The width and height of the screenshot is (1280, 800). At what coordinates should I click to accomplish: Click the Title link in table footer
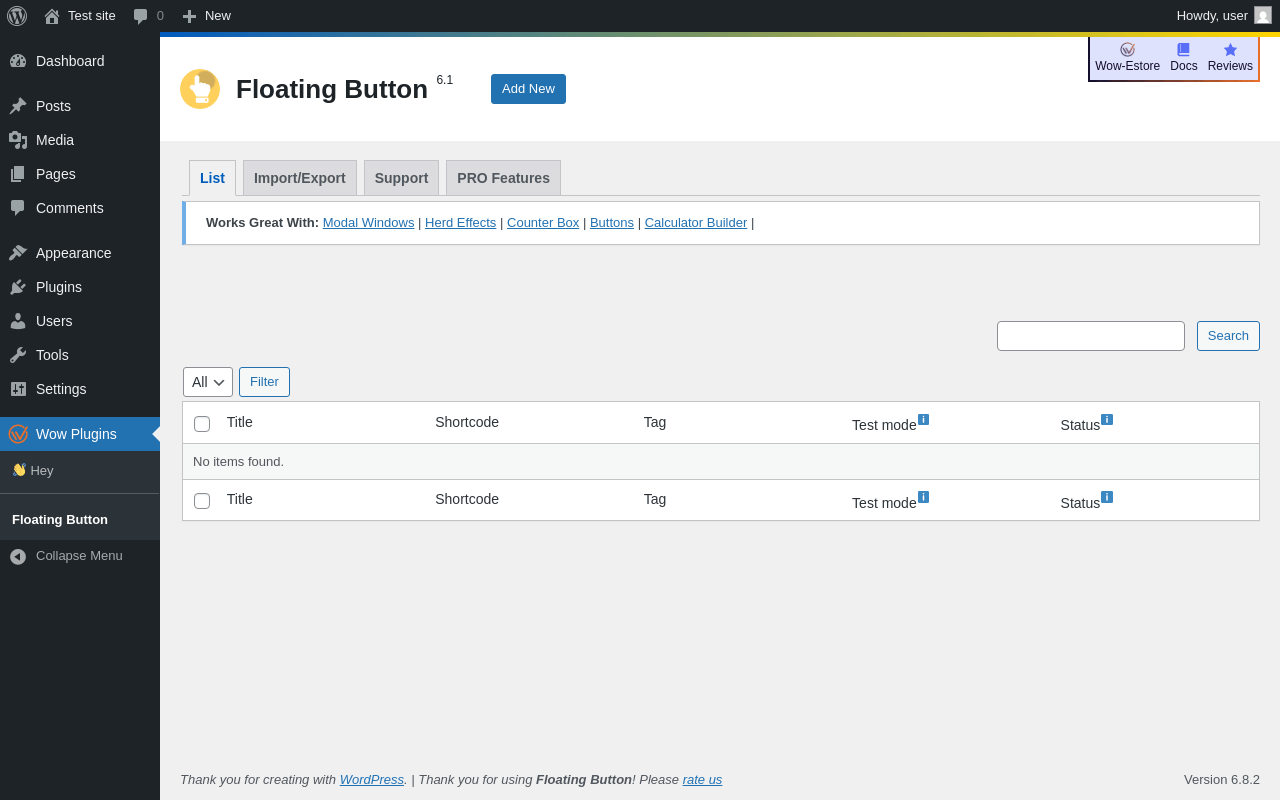tap(240, 499)
